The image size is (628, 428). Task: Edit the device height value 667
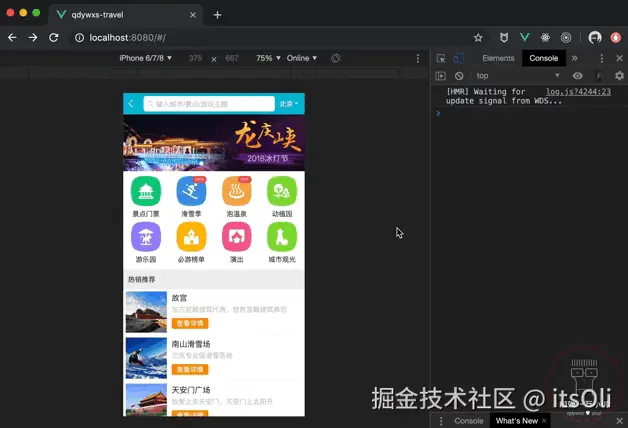click(232, 58)
